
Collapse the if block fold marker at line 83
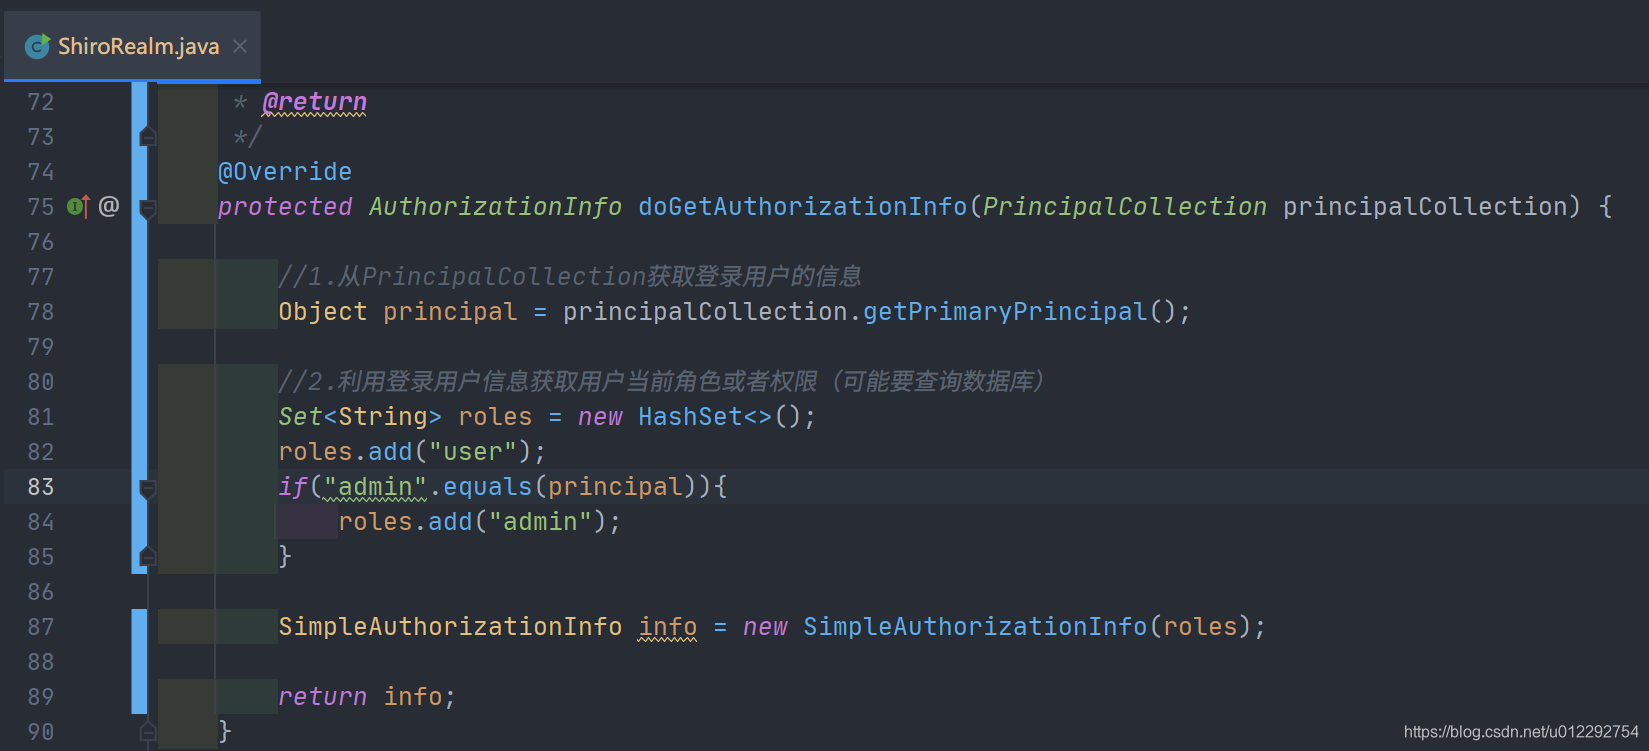pos(147,488)
